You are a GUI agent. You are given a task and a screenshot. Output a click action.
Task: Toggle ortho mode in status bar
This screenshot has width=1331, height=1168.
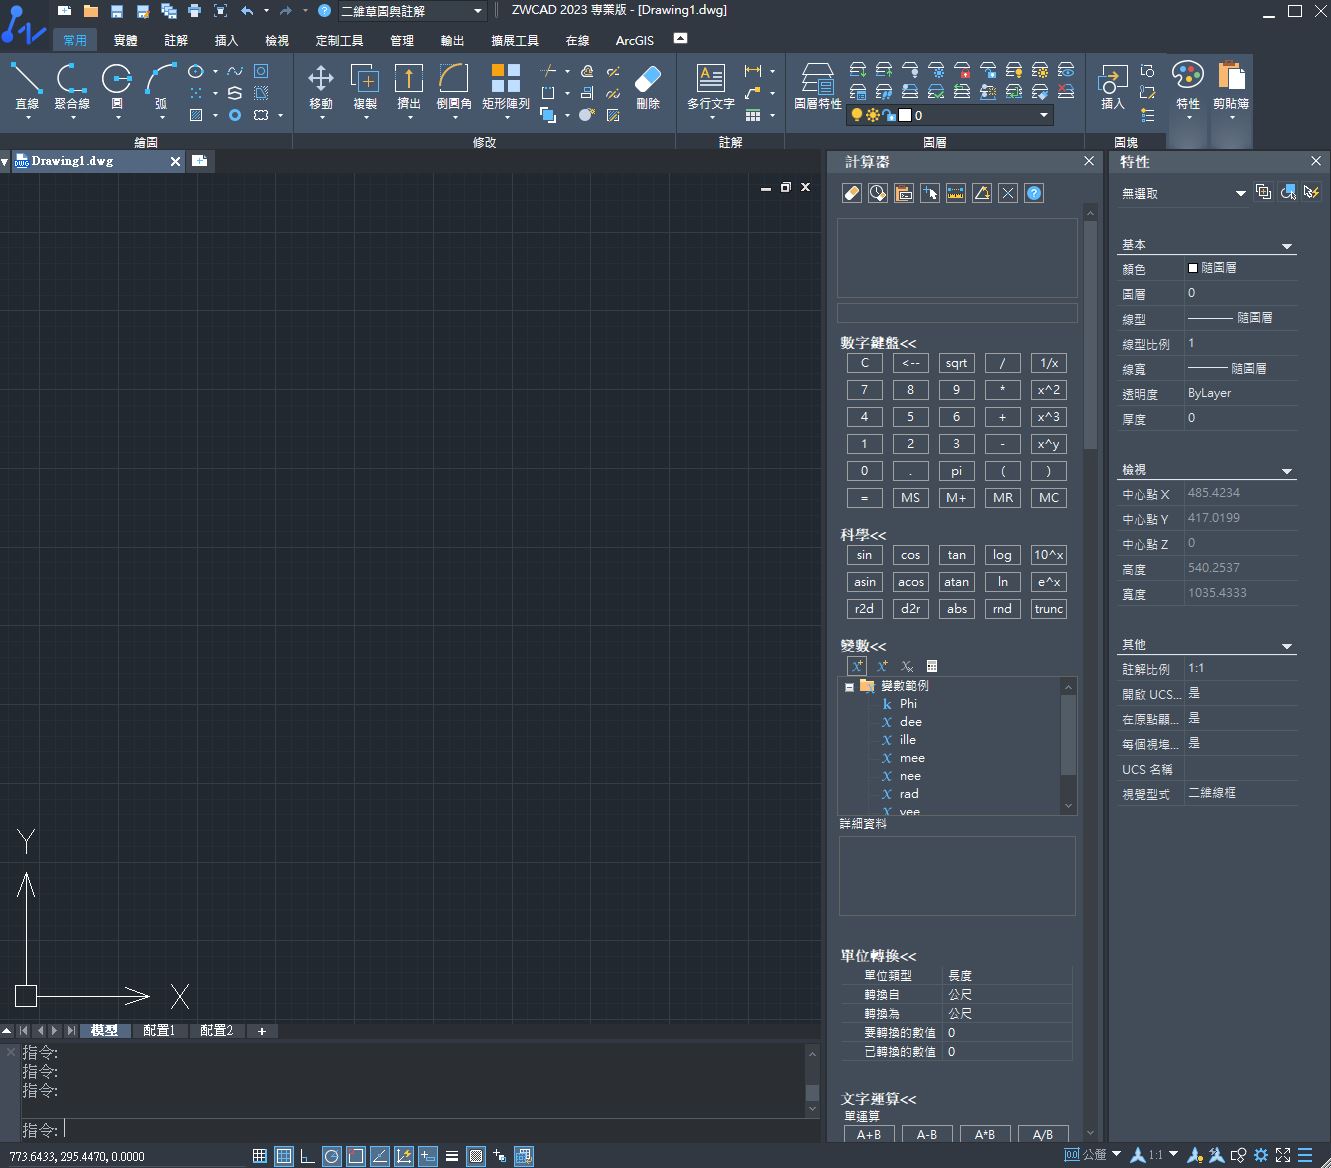307,1156
